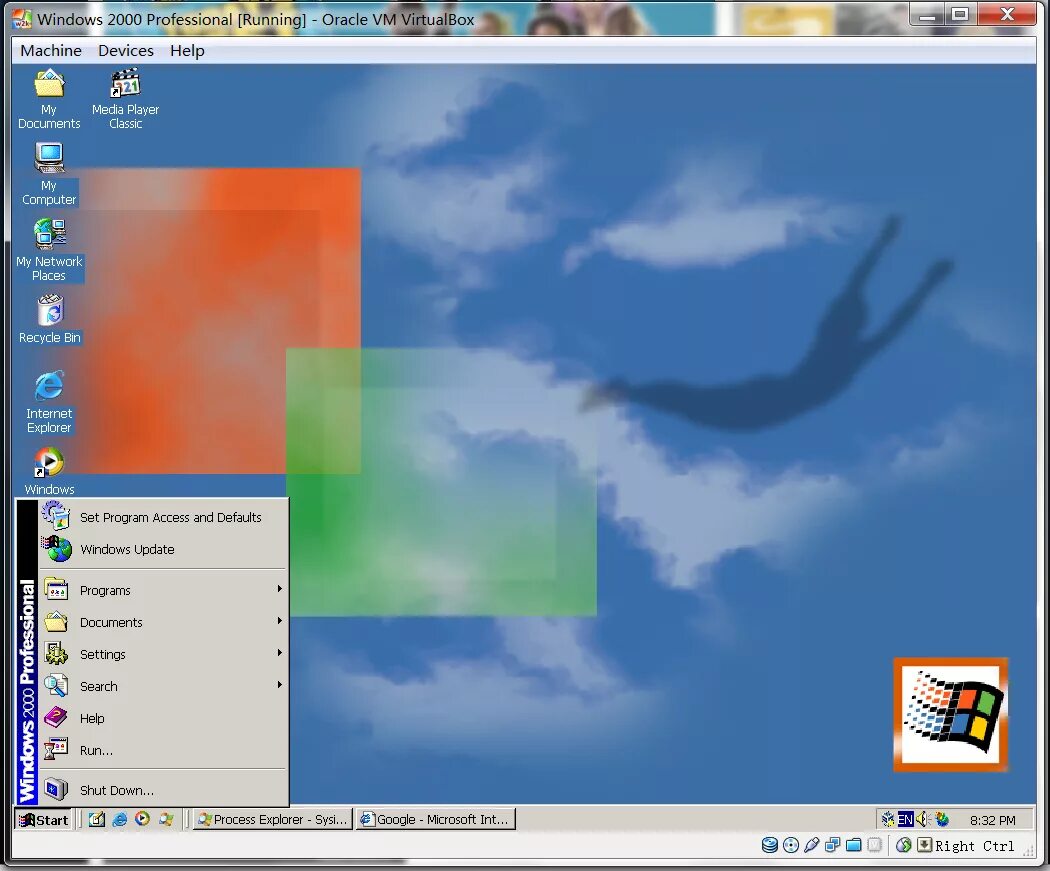This screenshot has height=871, width=1050.
Task: Click the EN language indicator in tray
Action: click(x=905, y=819)
